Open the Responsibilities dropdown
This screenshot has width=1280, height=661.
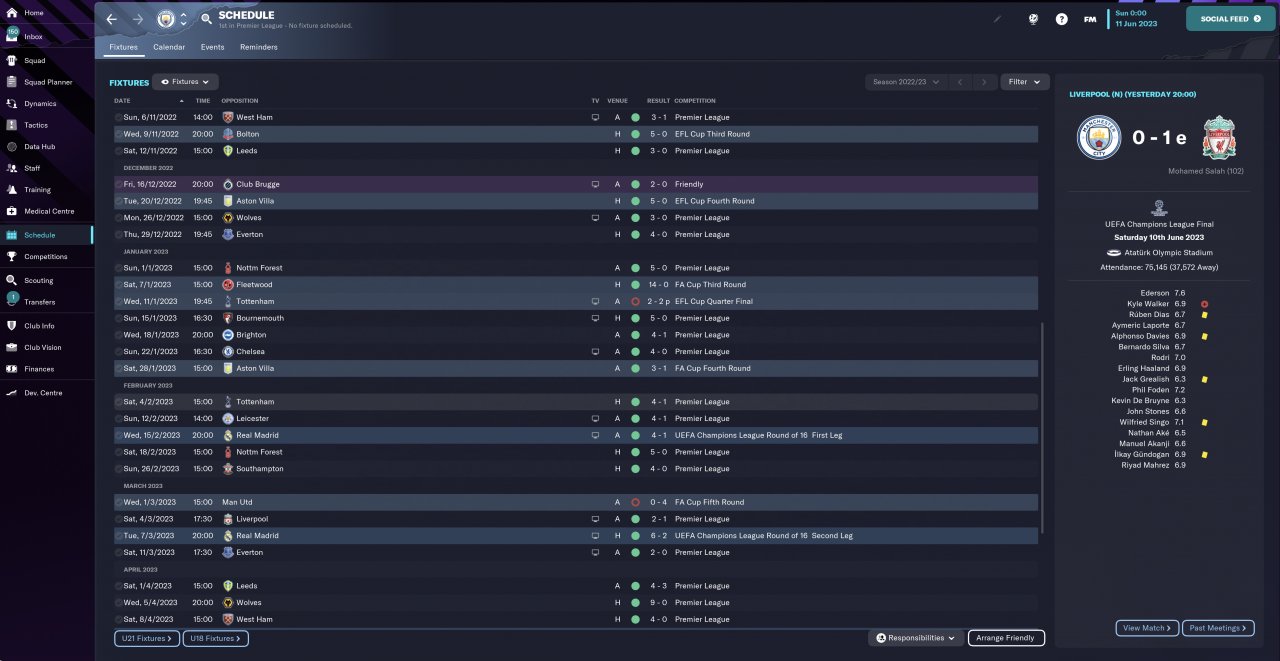(x=916, y=638)
